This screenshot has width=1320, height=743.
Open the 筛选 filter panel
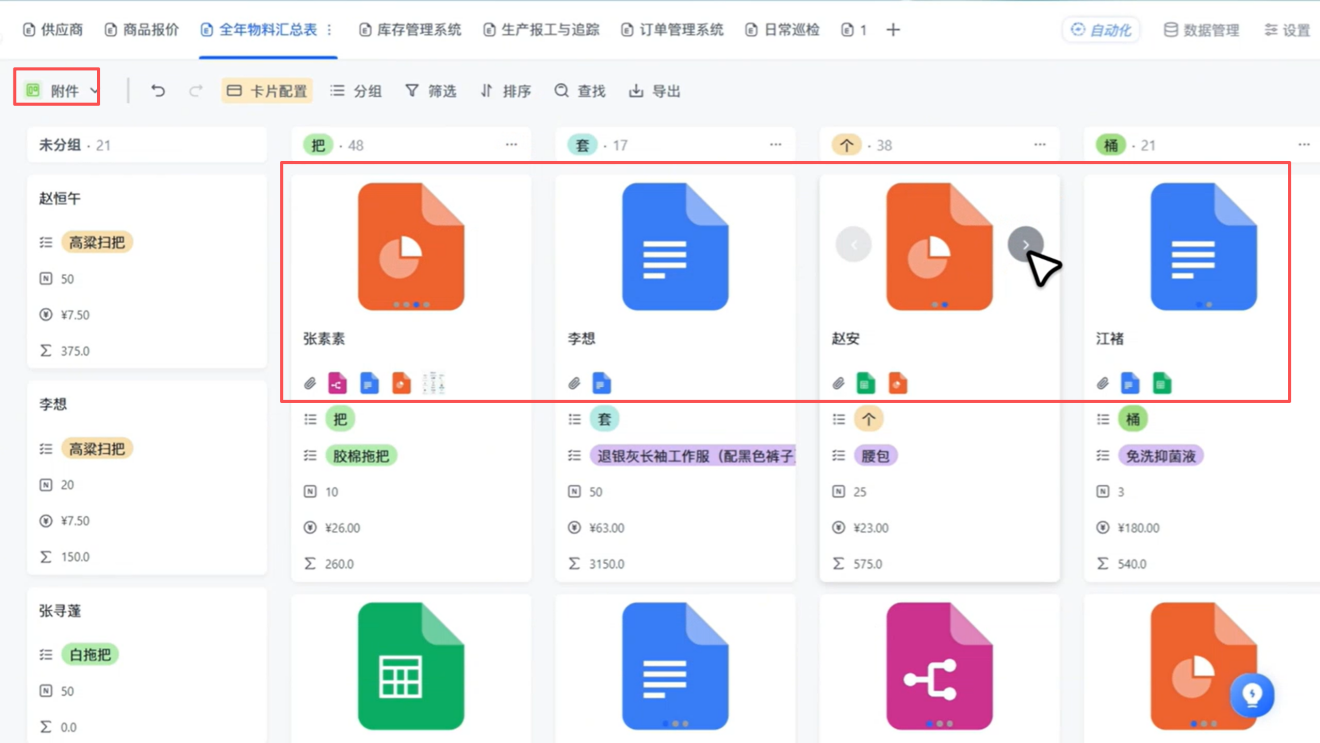click(x=431, y=91)
